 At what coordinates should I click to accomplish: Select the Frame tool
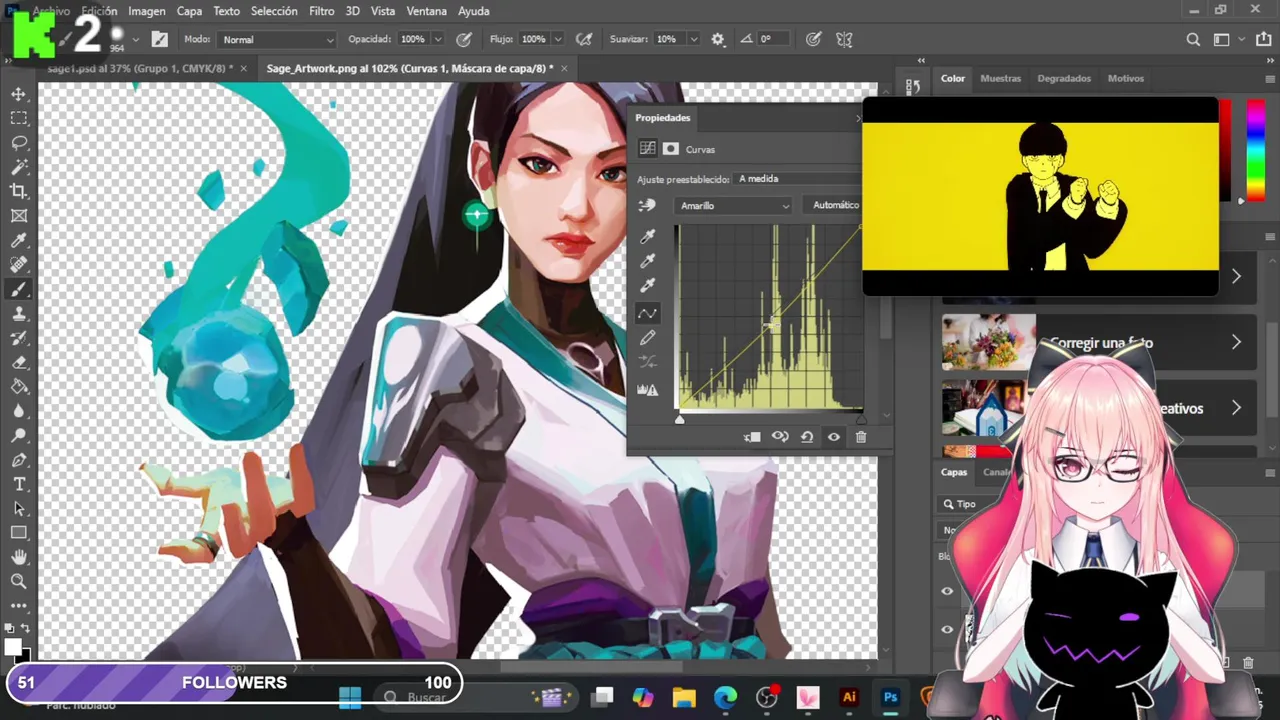19,216
